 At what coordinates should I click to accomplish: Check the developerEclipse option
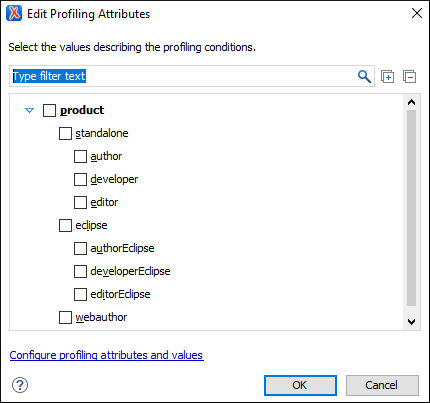point(80,271)
